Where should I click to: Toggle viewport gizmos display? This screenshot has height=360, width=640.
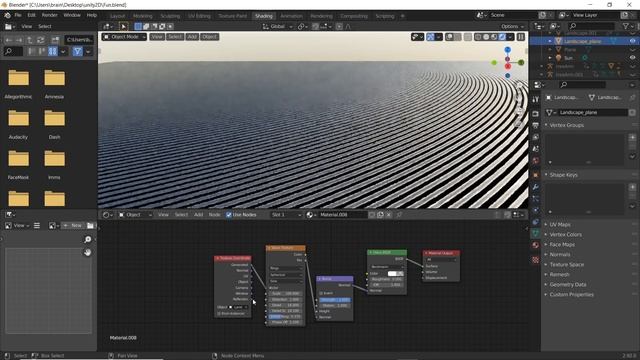[430, 37]
